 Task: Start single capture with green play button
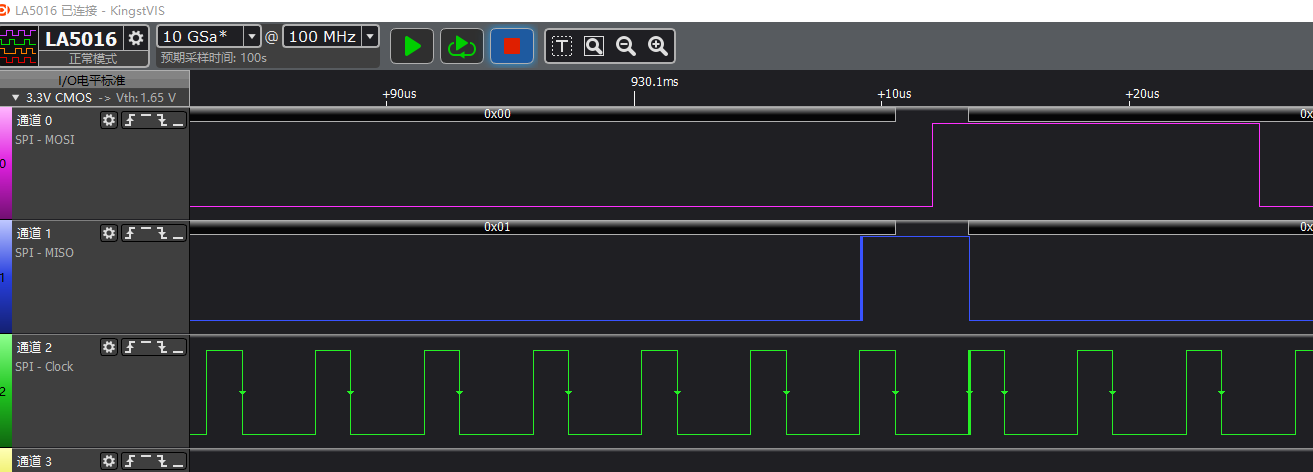[x=412, y=46]
